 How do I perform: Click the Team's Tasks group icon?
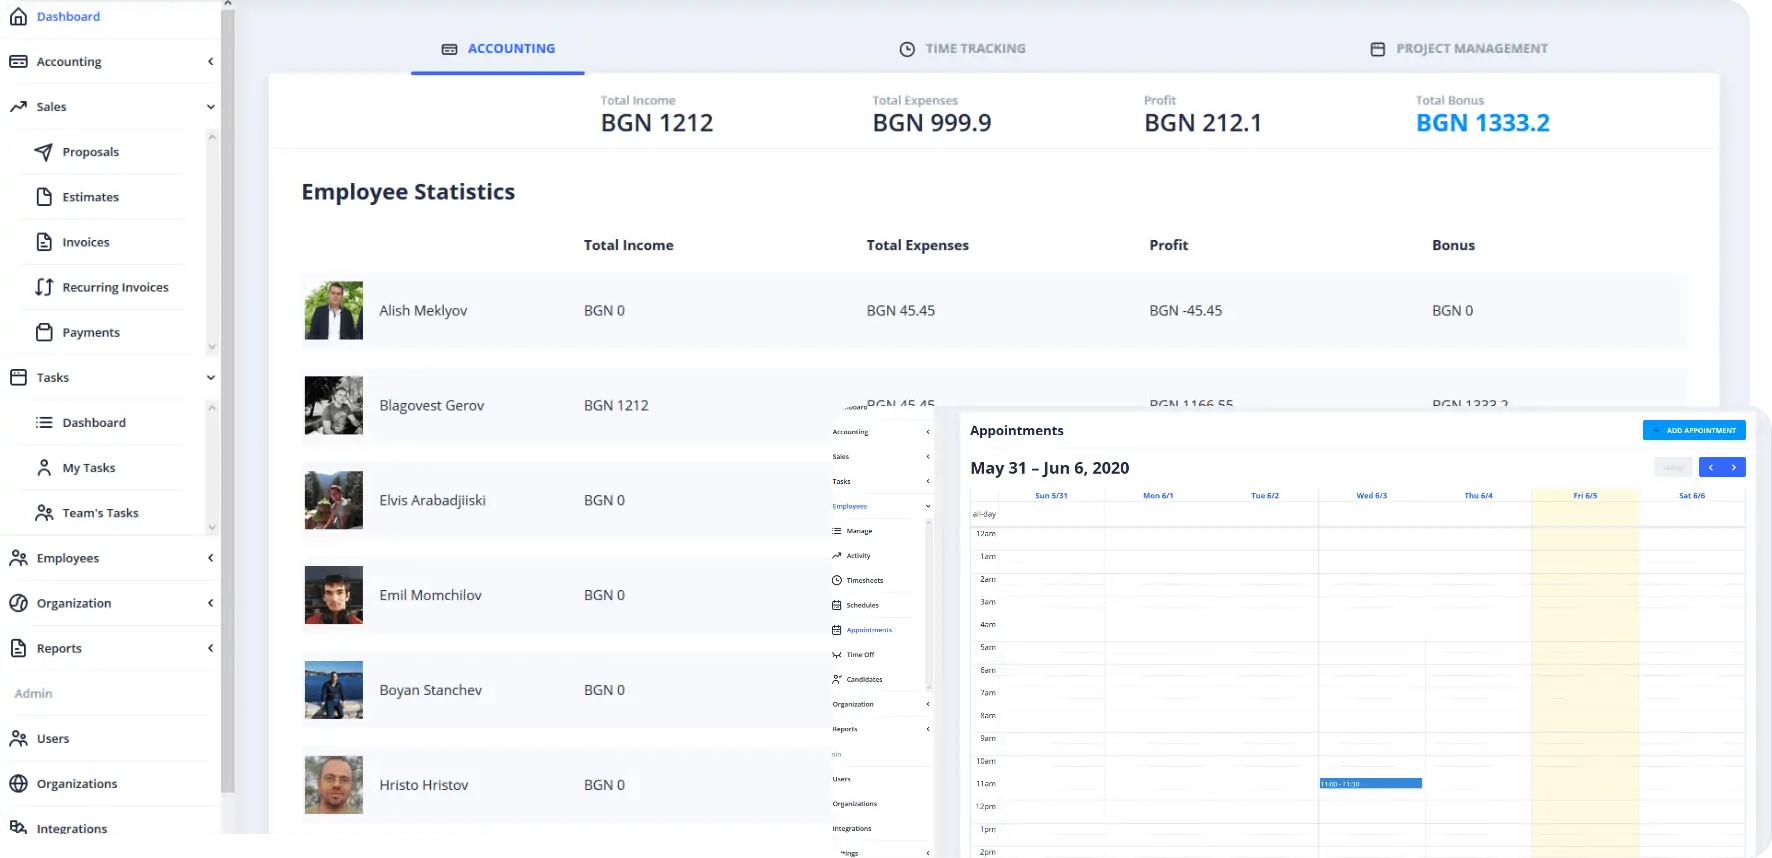(44, 513)
